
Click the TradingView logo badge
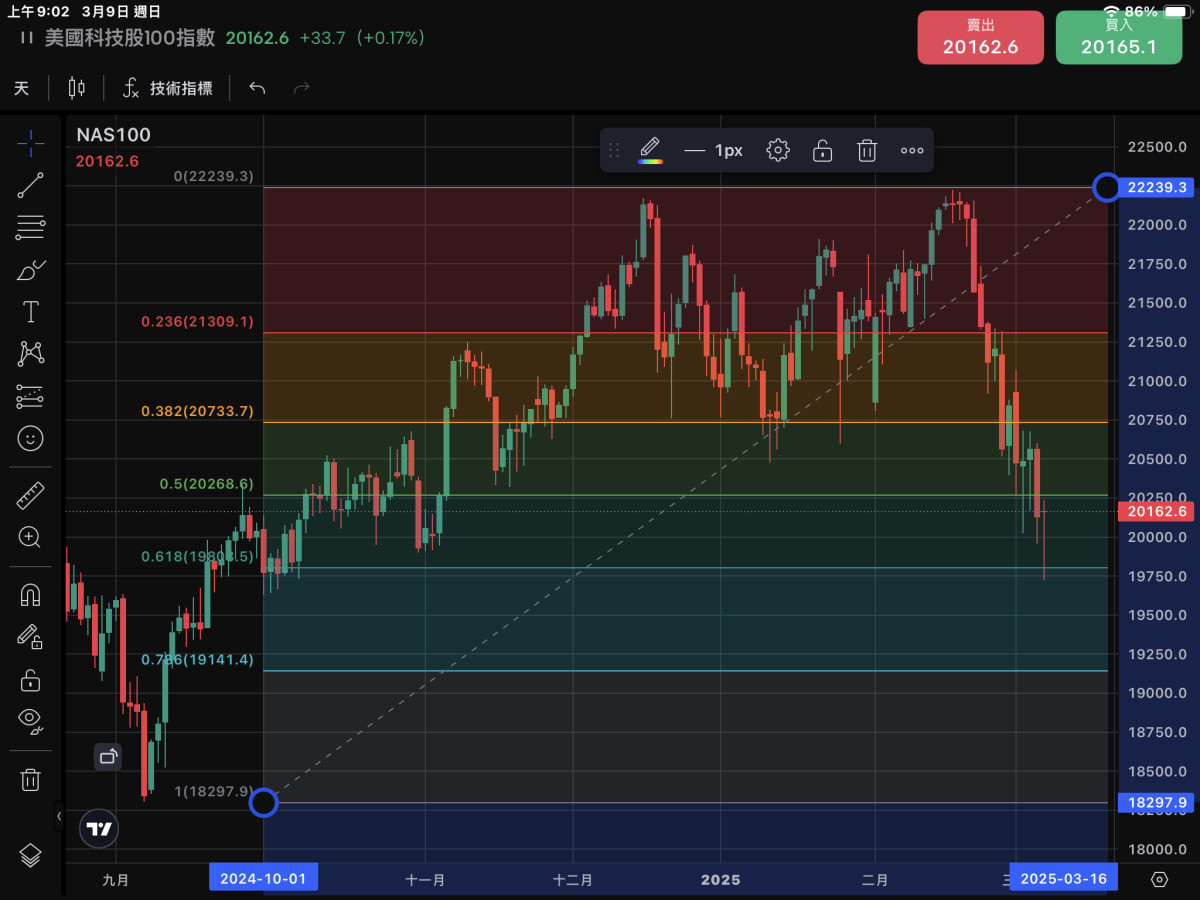(98, 828)
